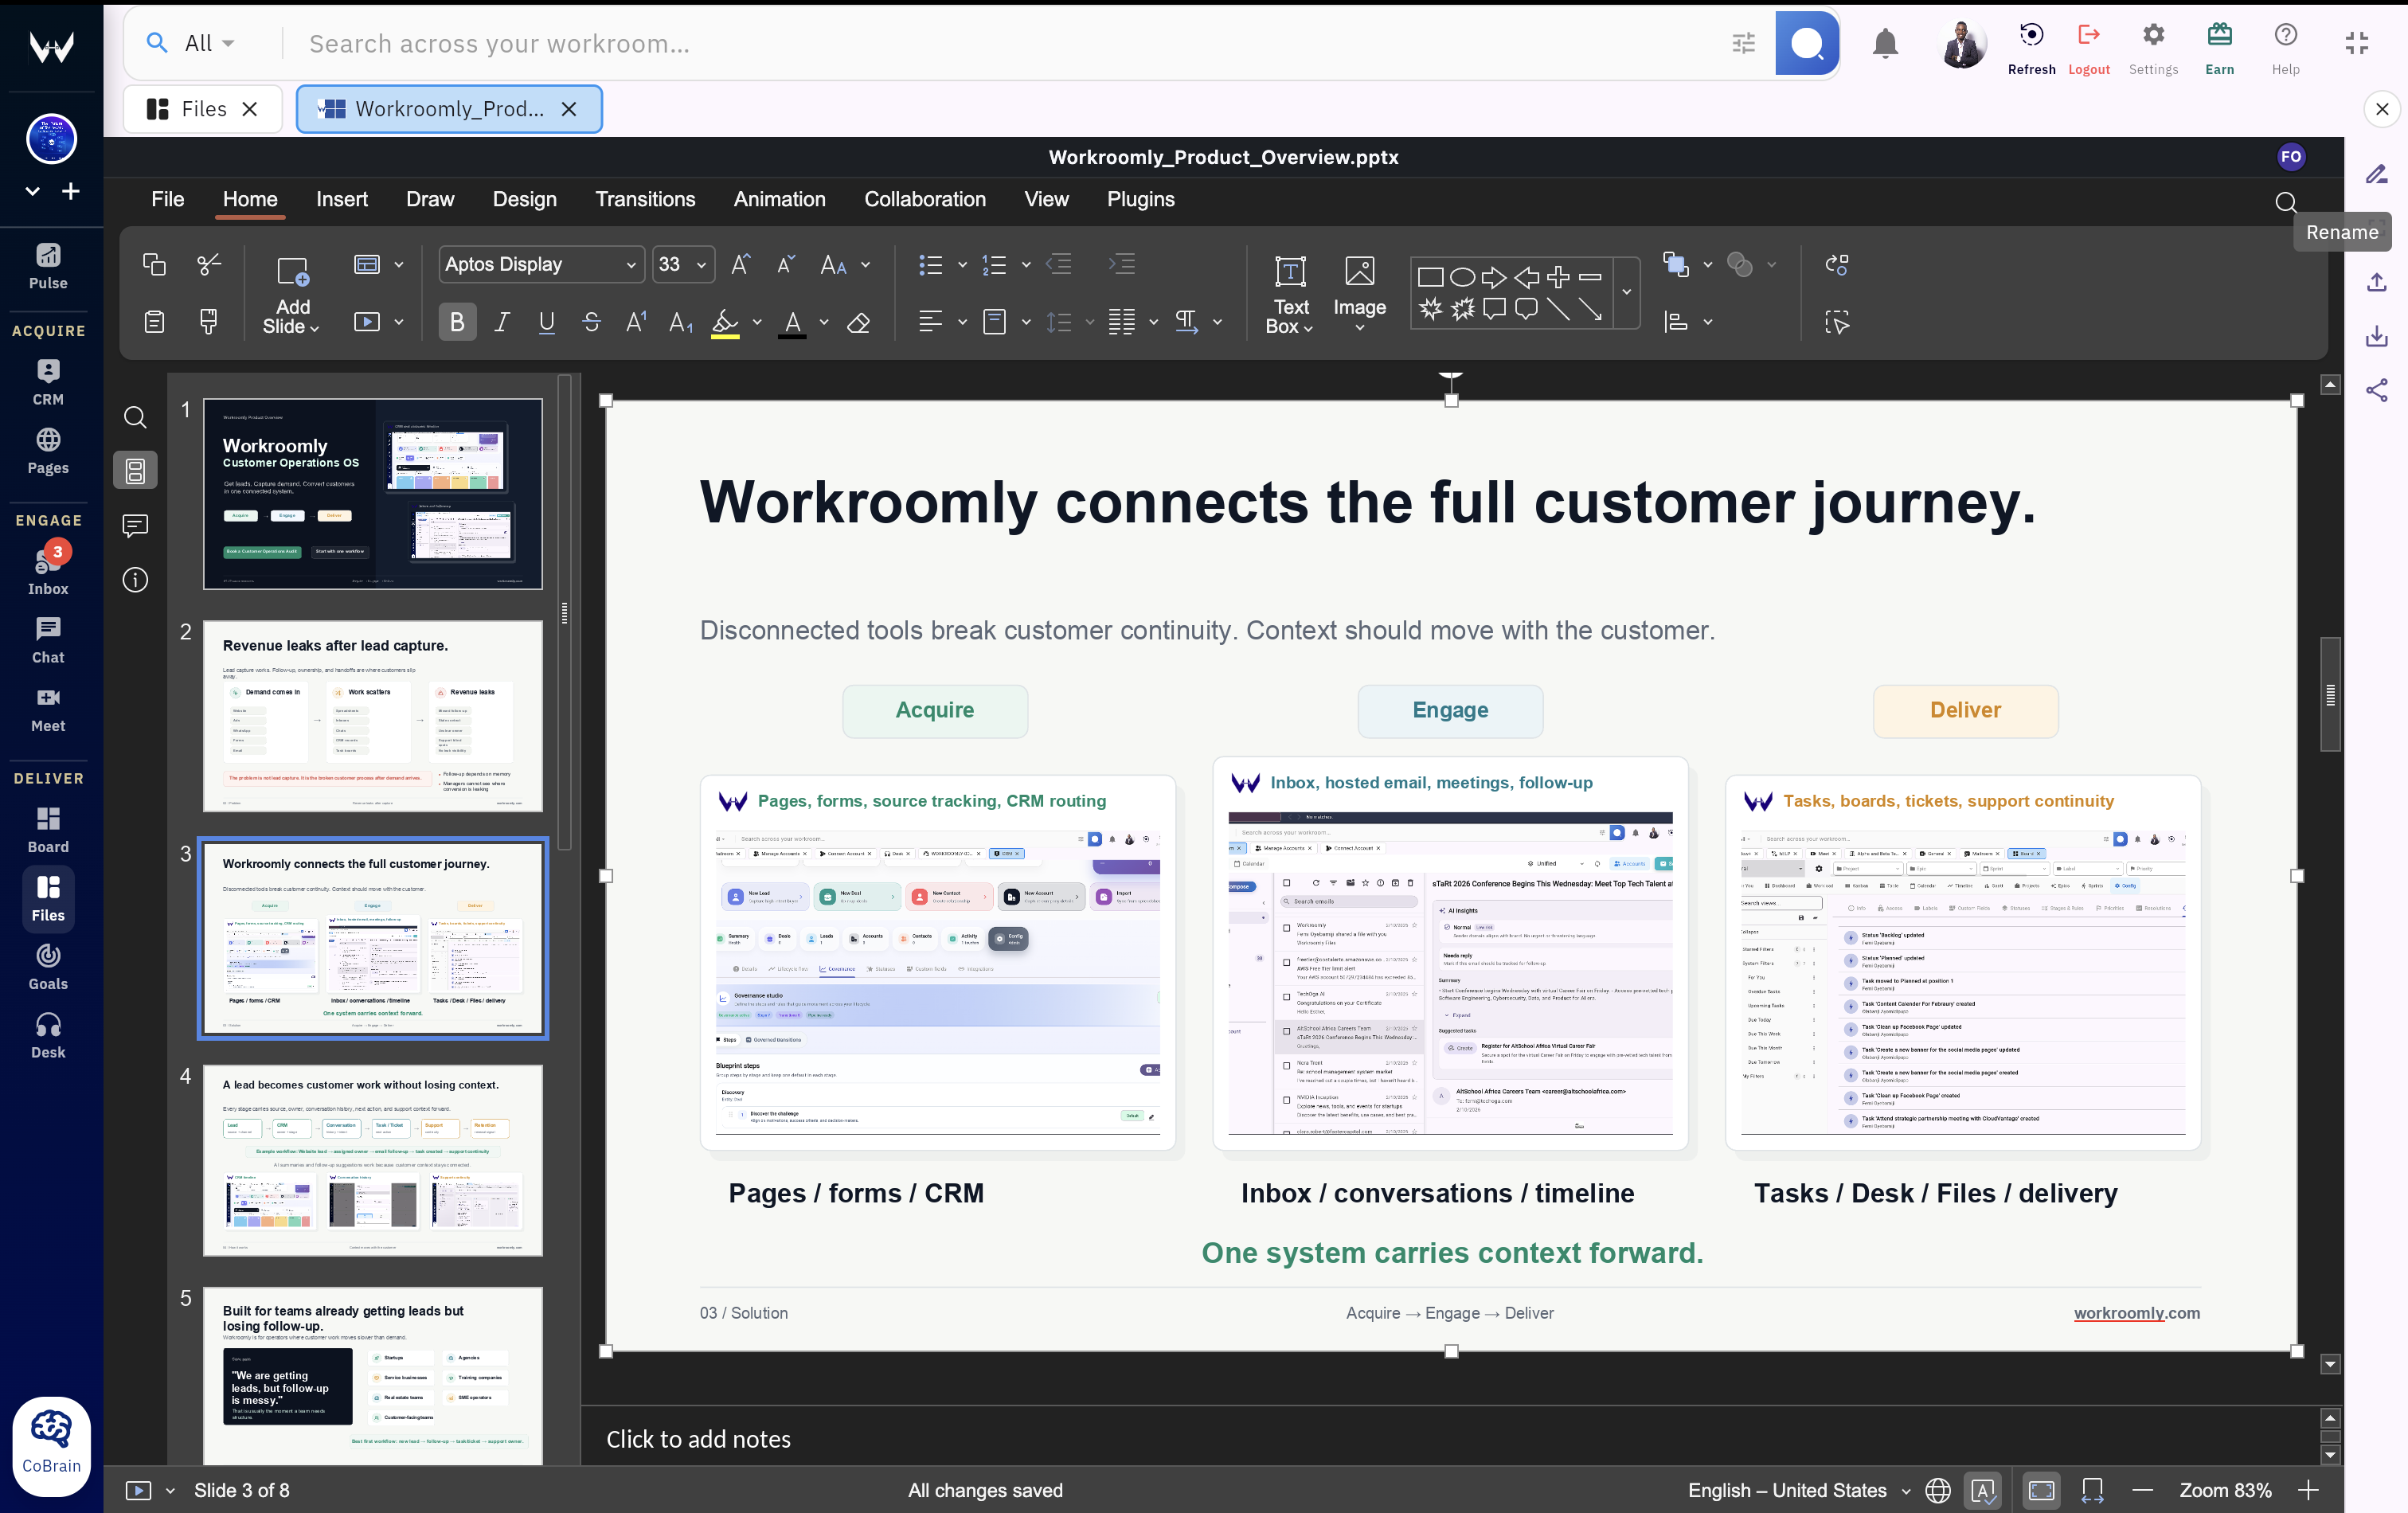Select slide 4 thumbnail
Viewport: 2408px width, 1513px height.
[x=373, y=1160]
